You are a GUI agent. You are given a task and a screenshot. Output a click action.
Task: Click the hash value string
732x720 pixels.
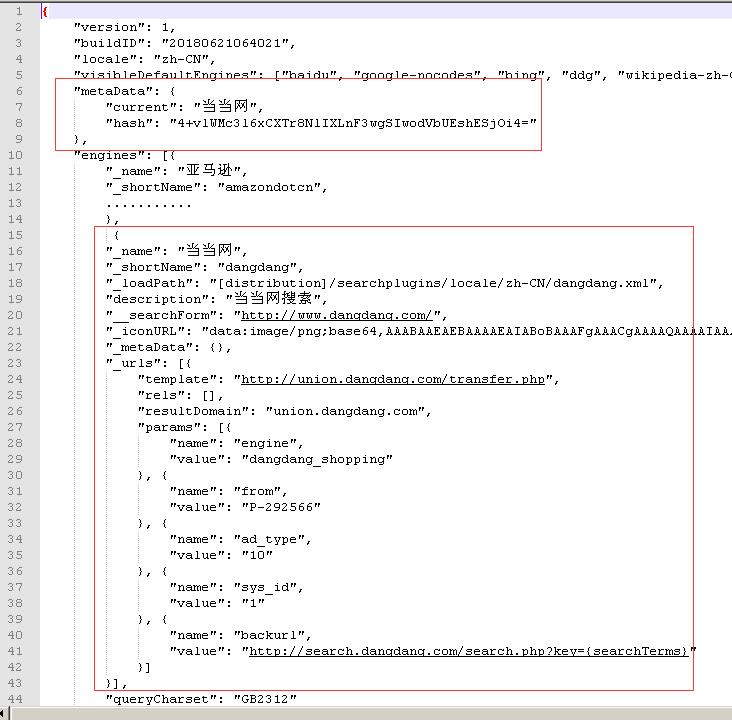tap(353, 123)
